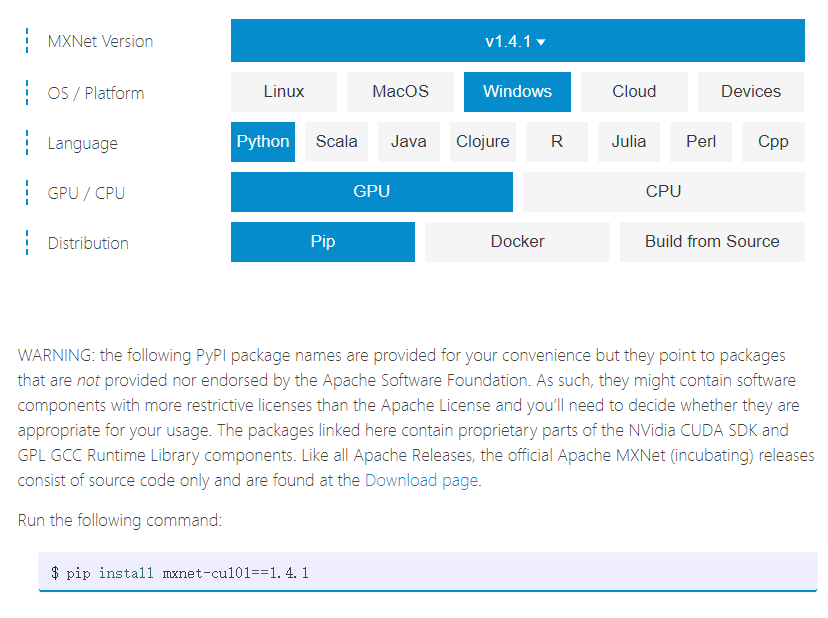
Task: Select Docker as the distribution method
Action: click(517, 241)
